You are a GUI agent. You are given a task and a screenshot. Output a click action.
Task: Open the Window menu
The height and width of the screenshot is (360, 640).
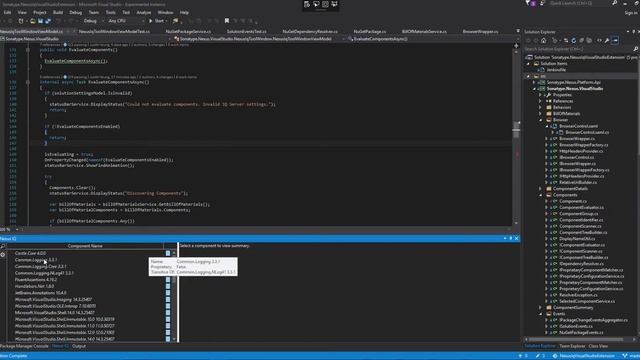pyautogui.click(x=165, y=13)
